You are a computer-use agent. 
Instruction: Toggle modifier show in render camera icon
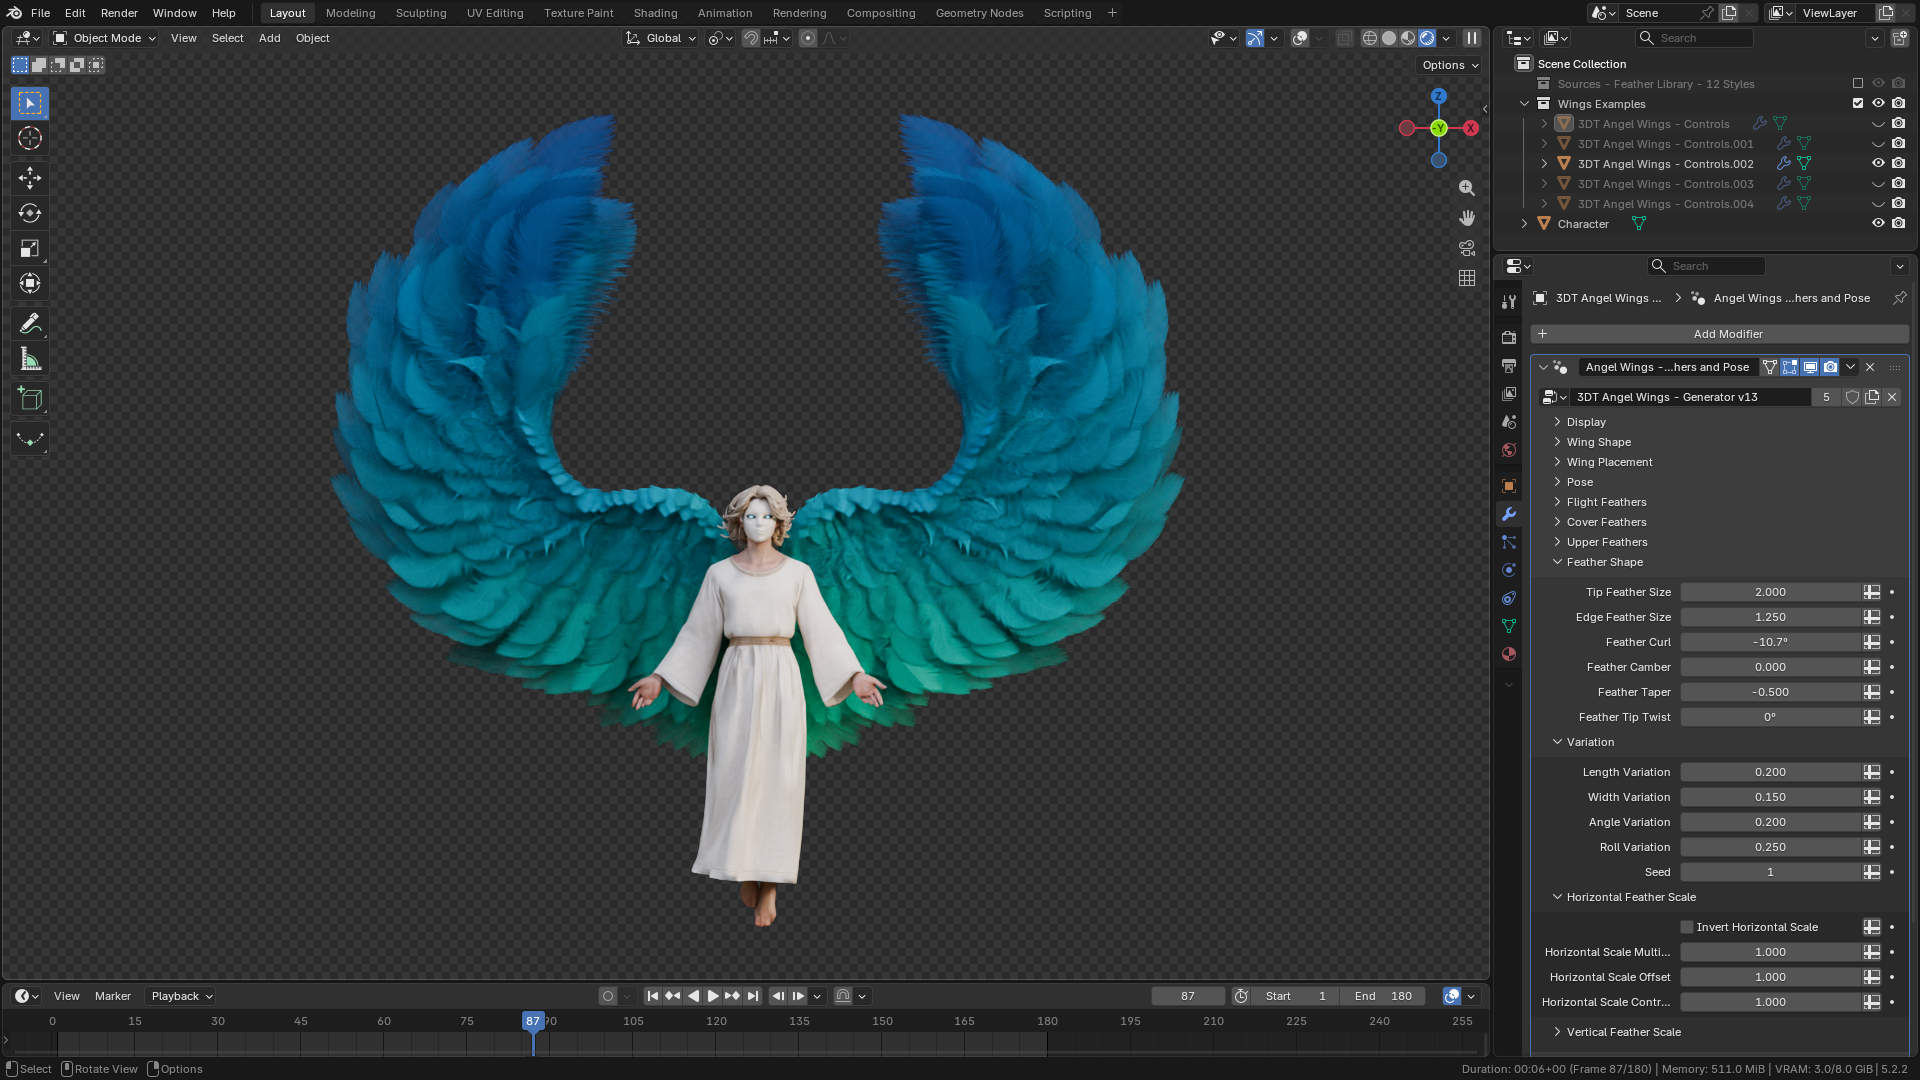click(x=1830, y=367)
